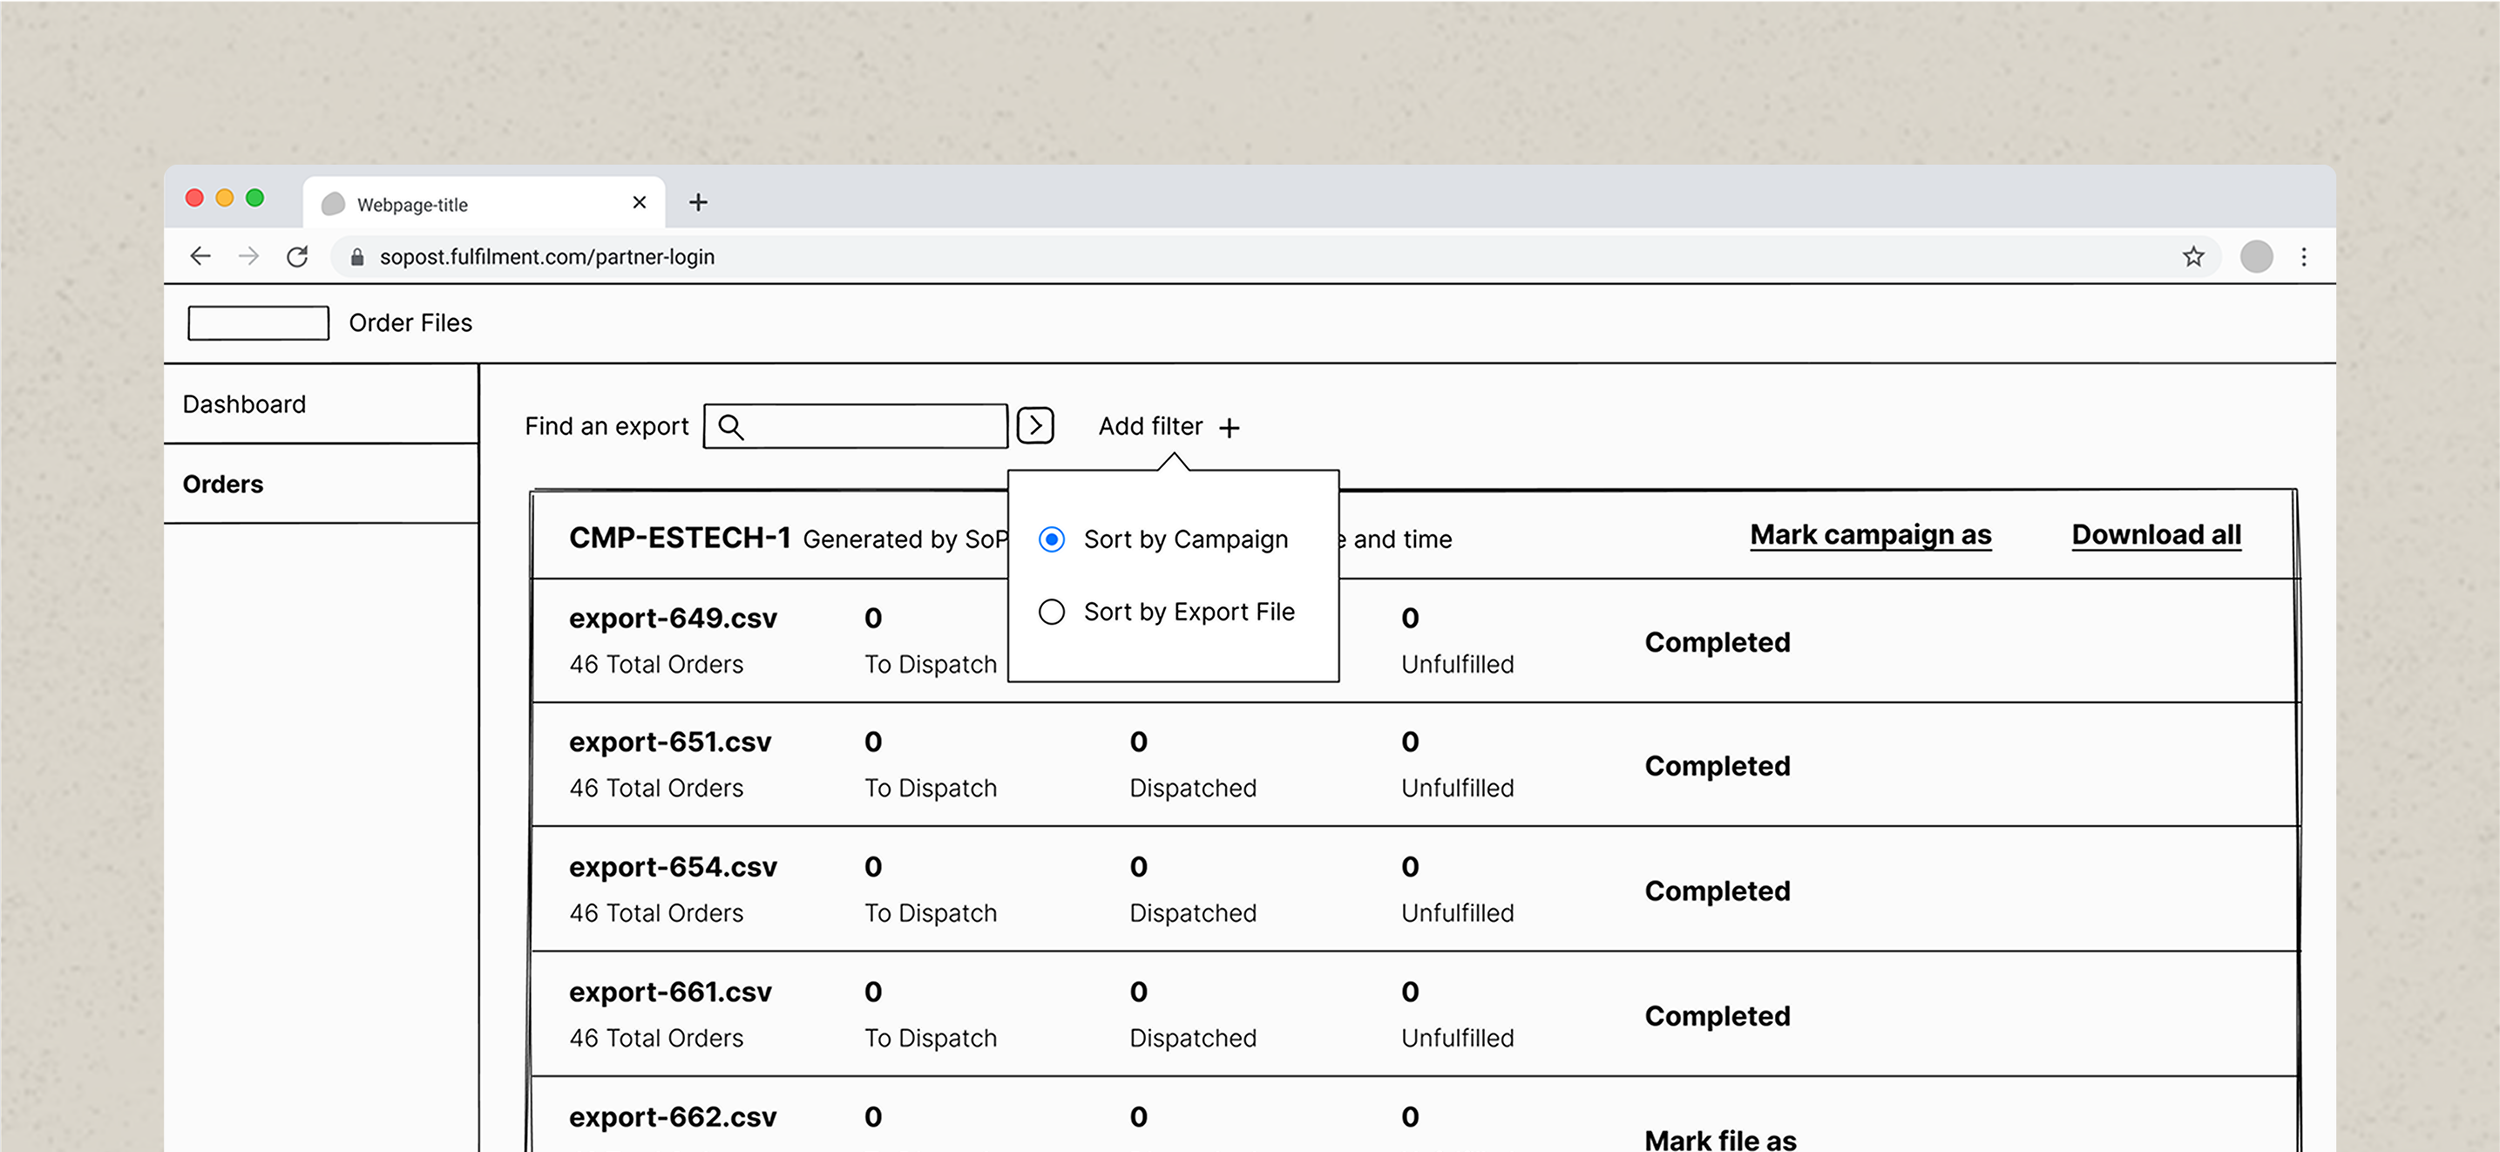Image resolution: width=2500 pixels, height=1152 pixels.
Task: Click the padlock site info icon
Action: 357,257
